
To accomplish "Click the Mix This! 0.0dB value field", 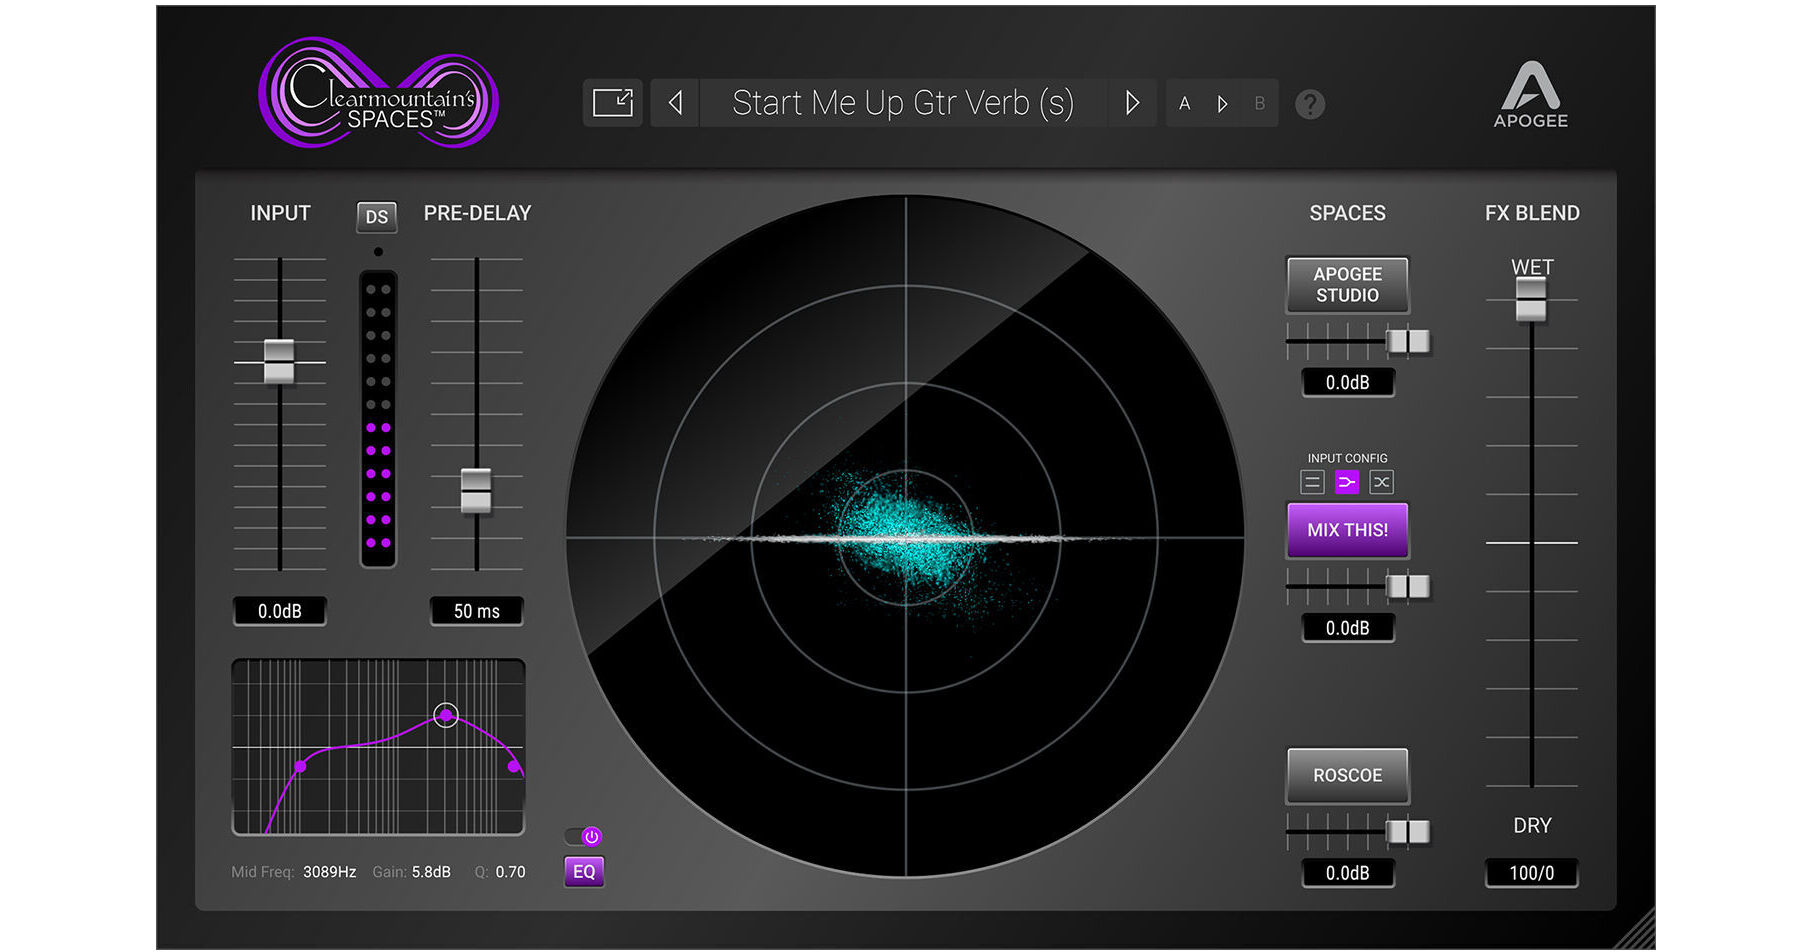I will tap(1347, 628).
